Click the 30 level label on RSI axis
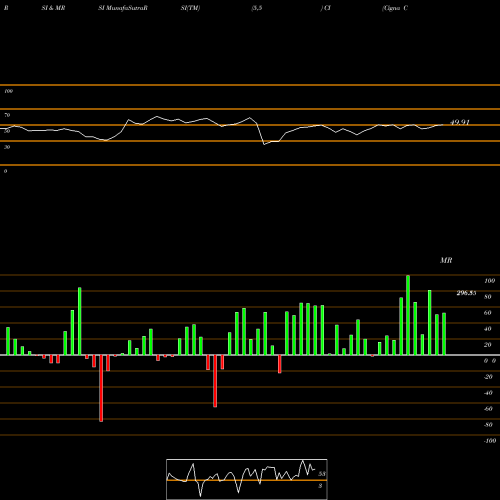 7,147
